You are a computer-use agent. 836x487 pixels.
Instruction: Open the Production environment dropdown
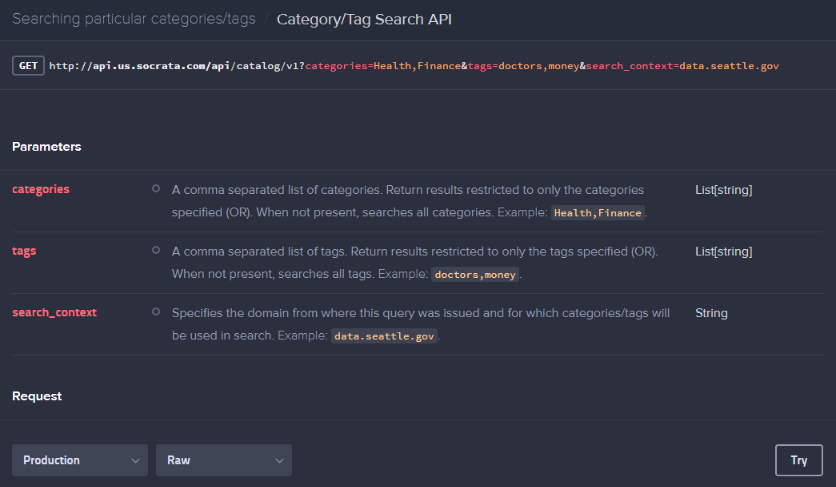point(80,460)
